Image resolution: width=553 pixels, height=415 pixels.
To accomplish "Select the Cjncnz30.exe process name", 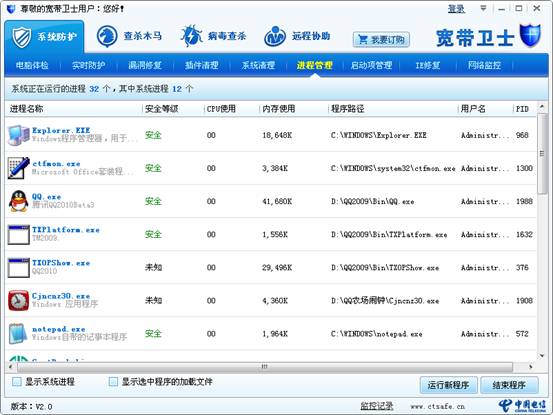I will [x=61, y=296].
